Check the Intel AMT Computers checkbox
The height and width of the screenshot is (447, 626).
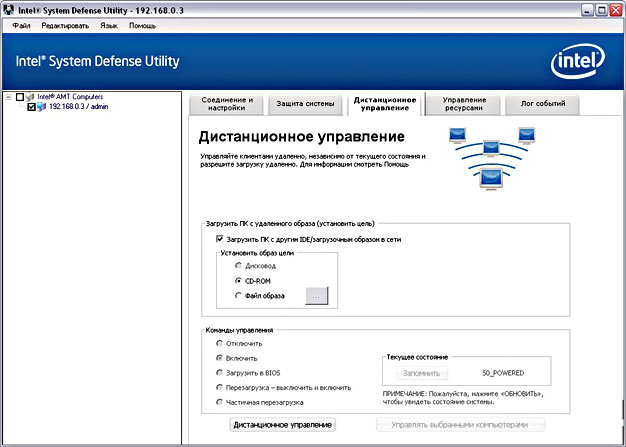point(21,97)
